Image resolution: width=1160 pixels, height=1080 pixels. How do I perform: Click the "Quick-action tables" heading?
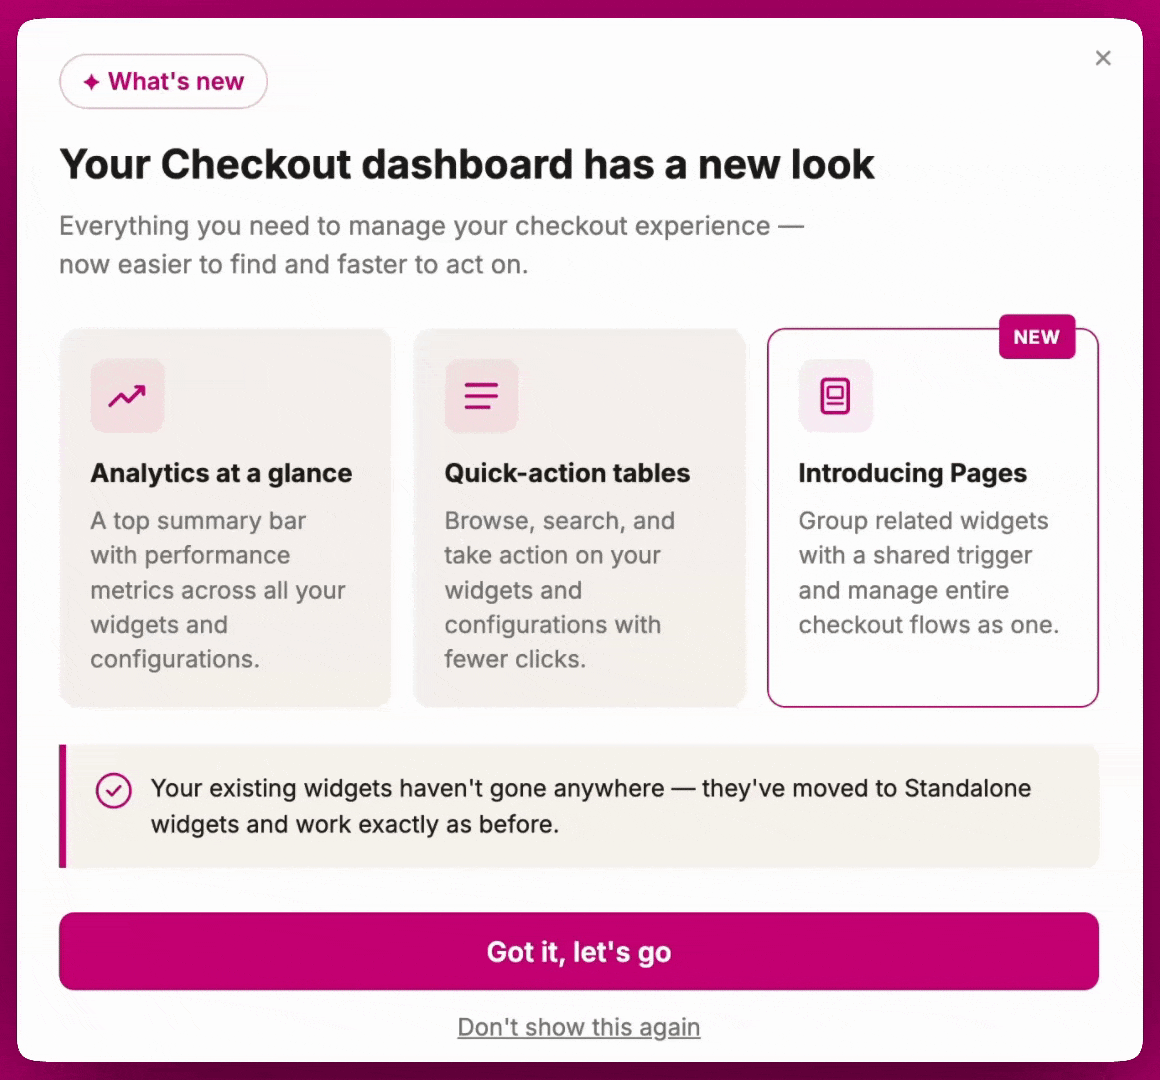point(567,473)
